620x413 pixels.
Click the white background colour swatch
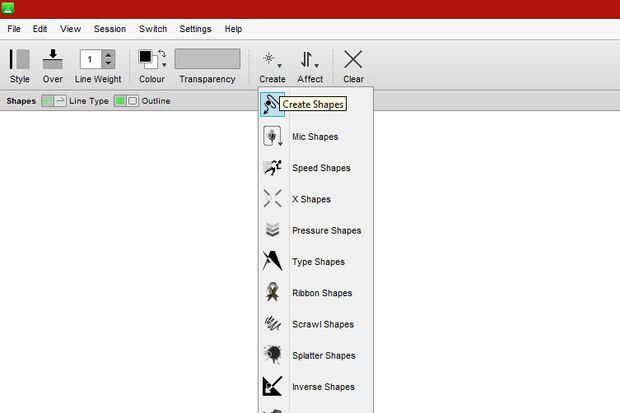(154, 64)
